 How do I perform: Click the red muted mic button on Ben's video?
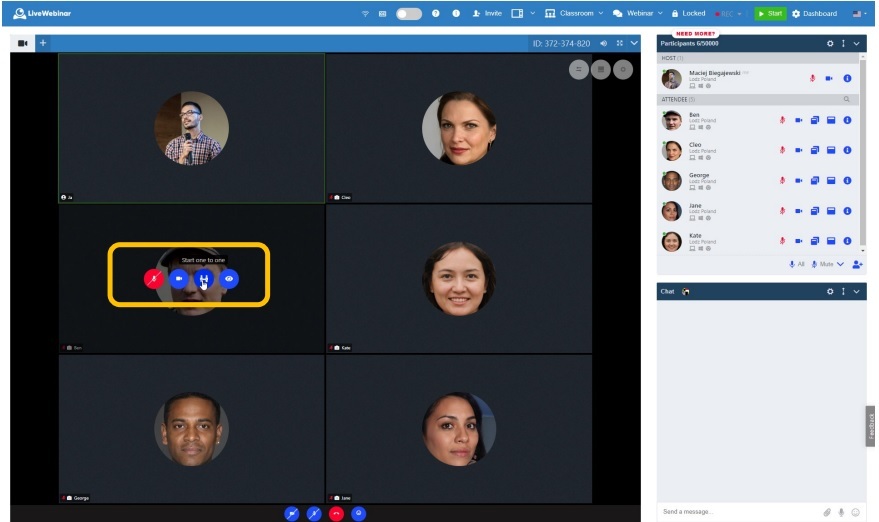154,279
